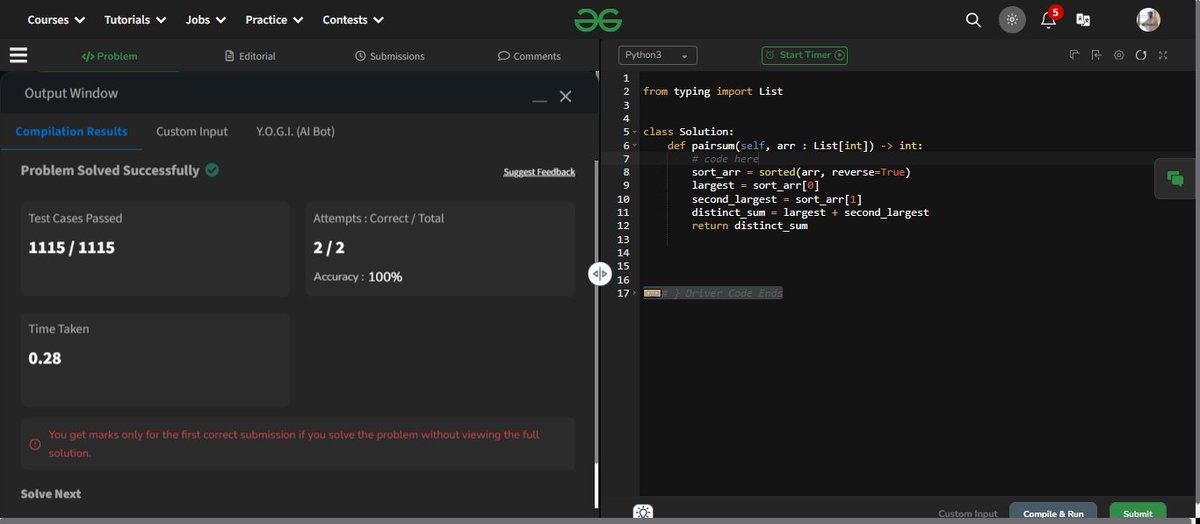Expand the Courses menu
The image size is (1200, 524).
coord(56,20)
